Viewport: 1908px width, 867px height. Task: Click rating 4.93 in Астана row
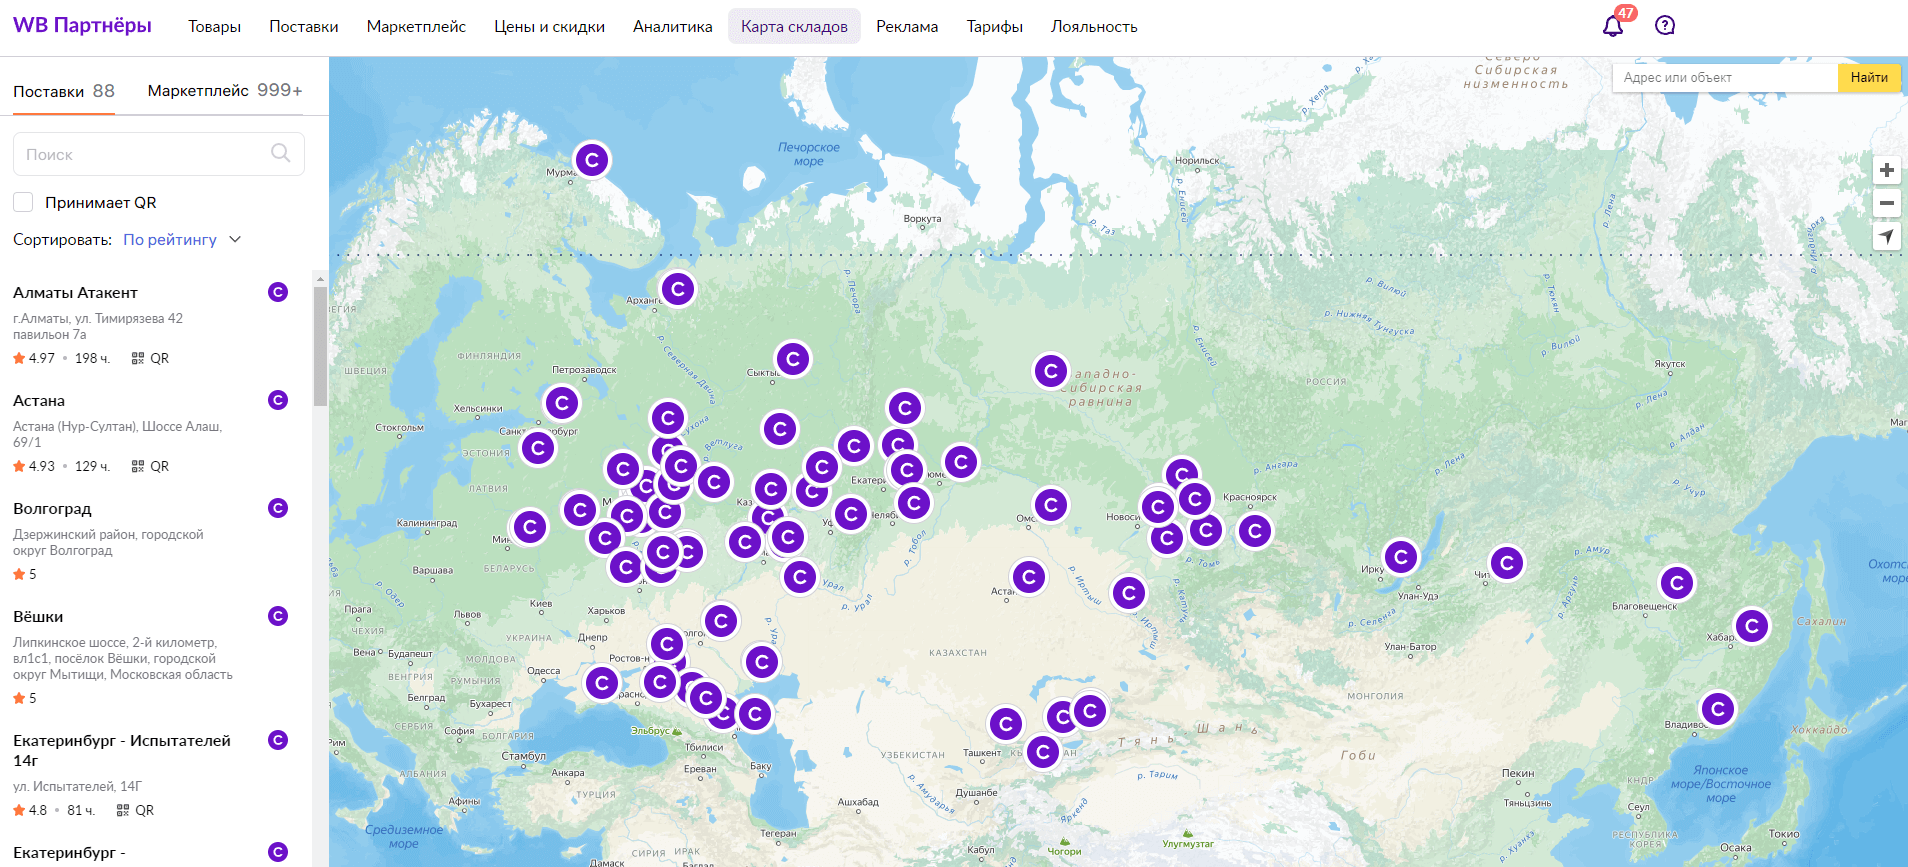pos(34,466)
